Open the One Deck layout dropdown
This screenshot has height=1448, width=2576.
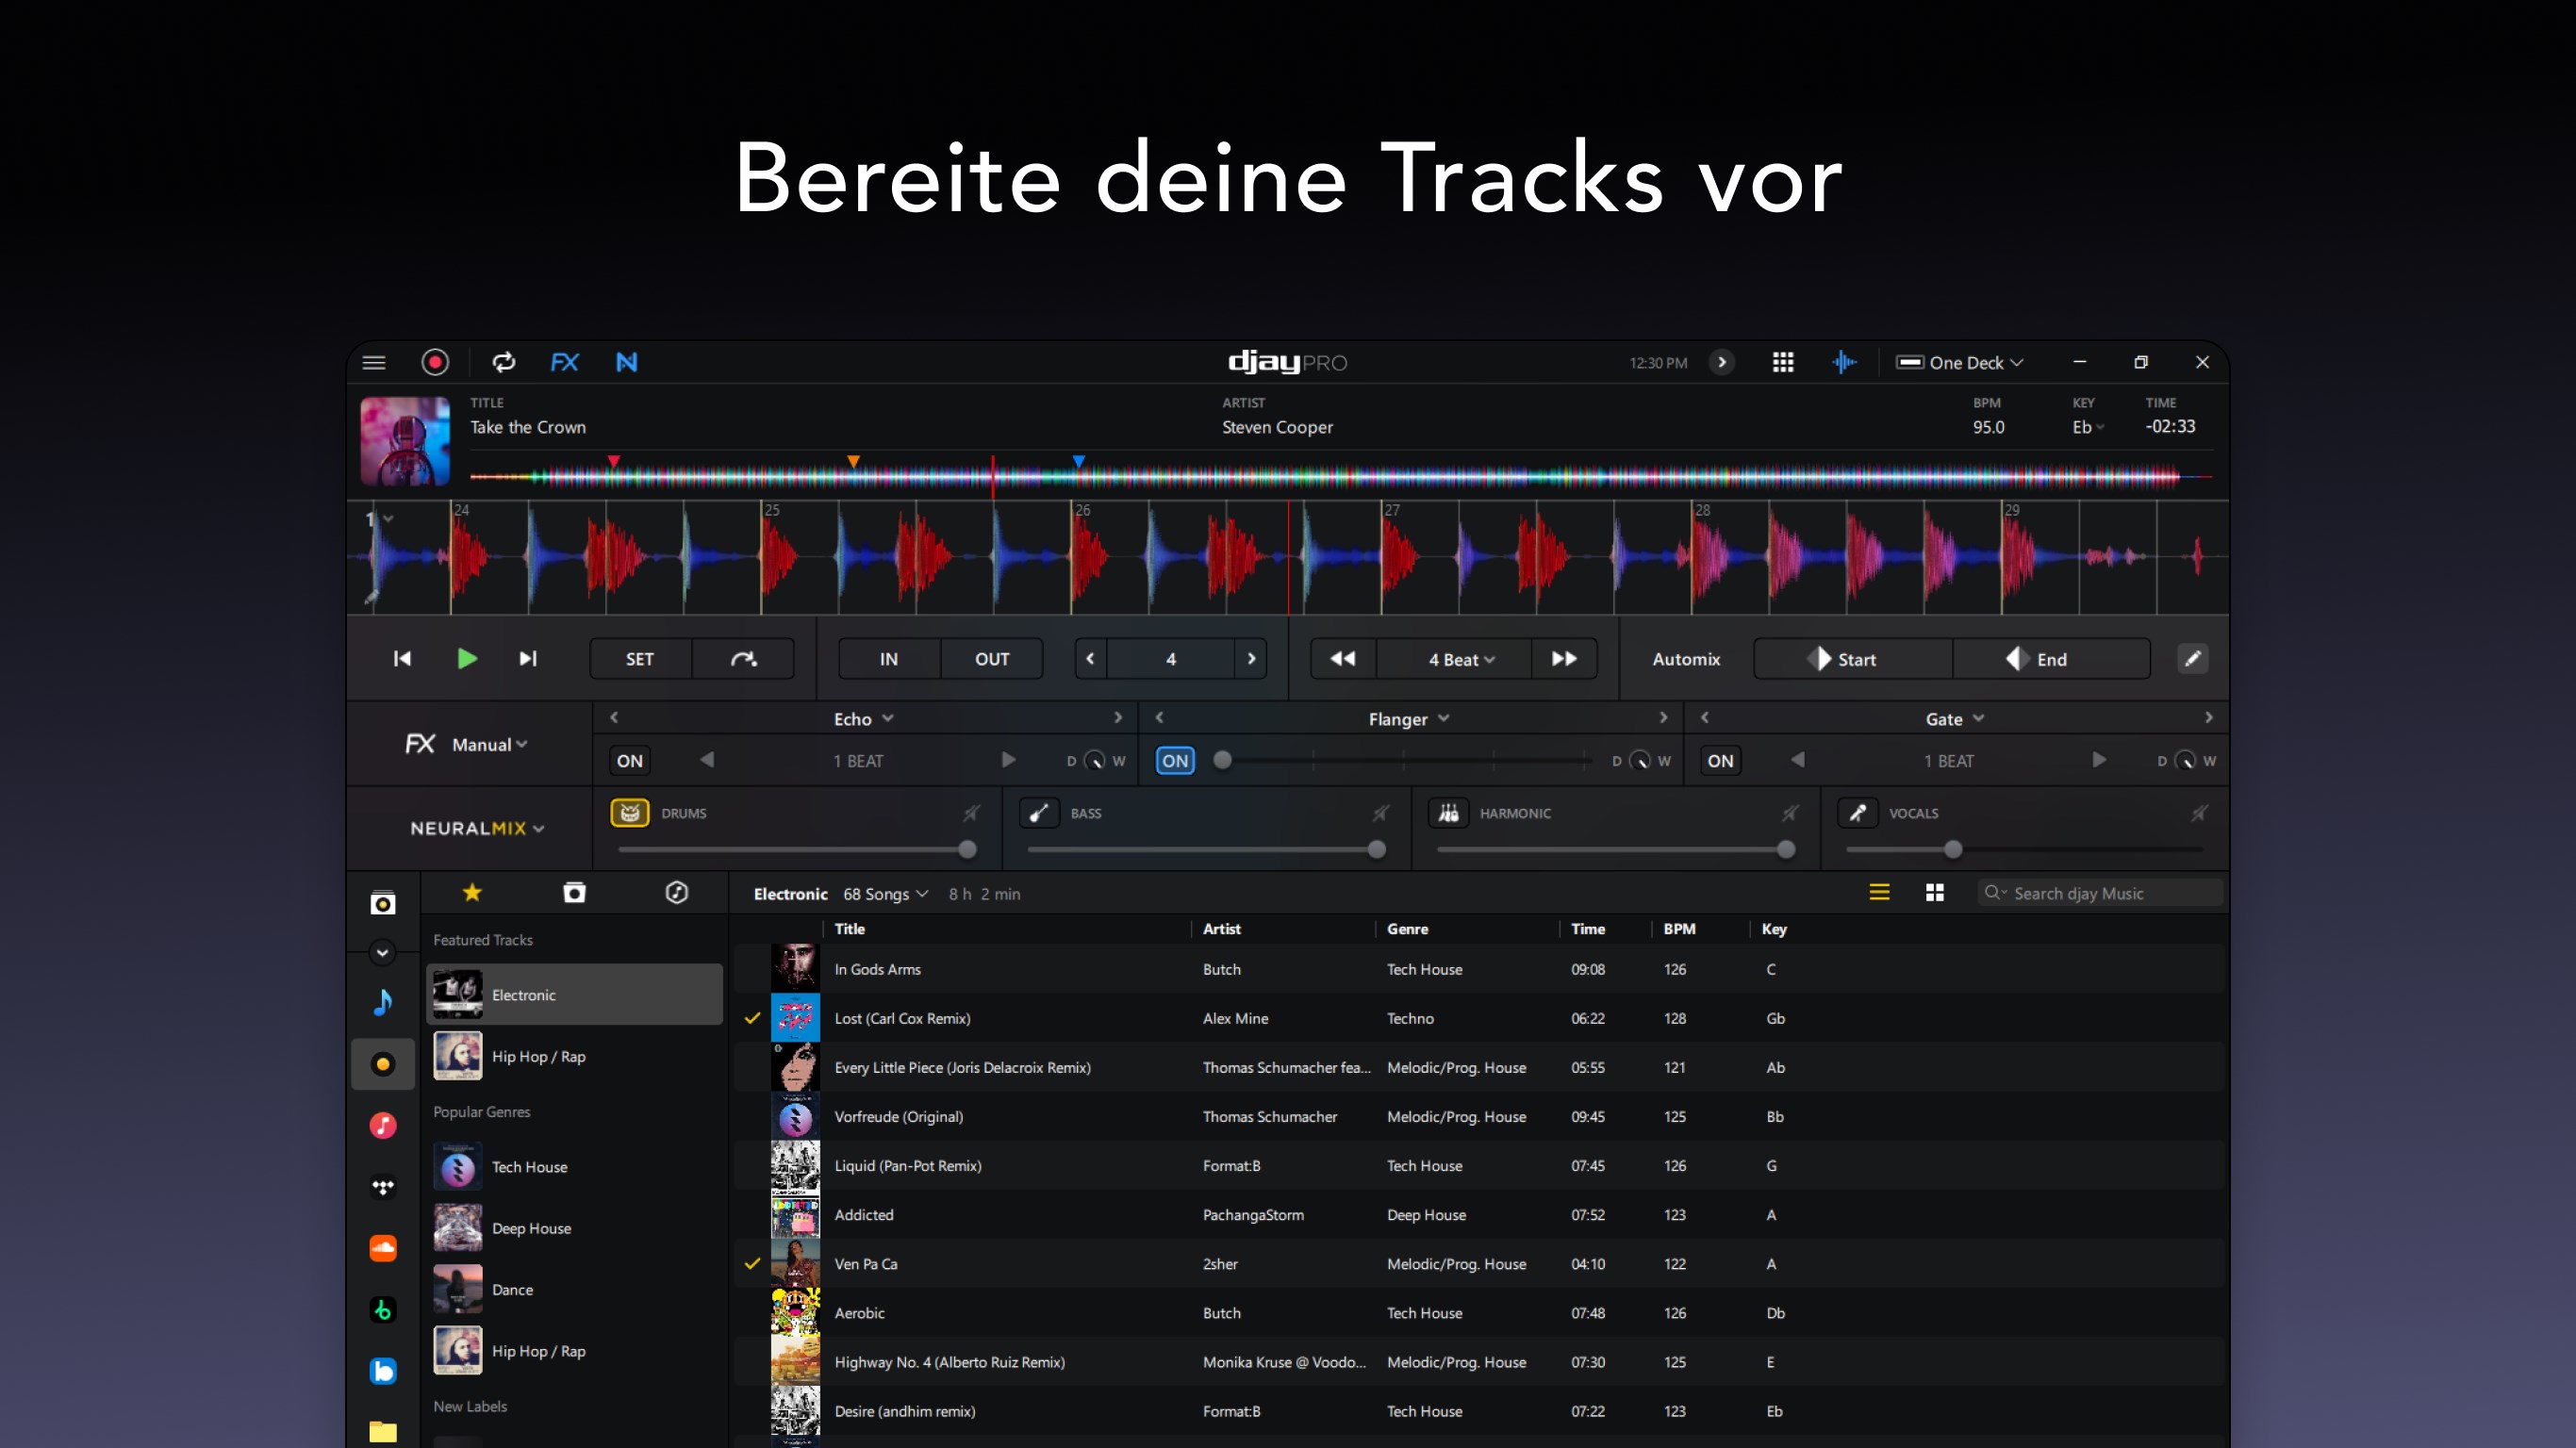(x=1961, y=362)
